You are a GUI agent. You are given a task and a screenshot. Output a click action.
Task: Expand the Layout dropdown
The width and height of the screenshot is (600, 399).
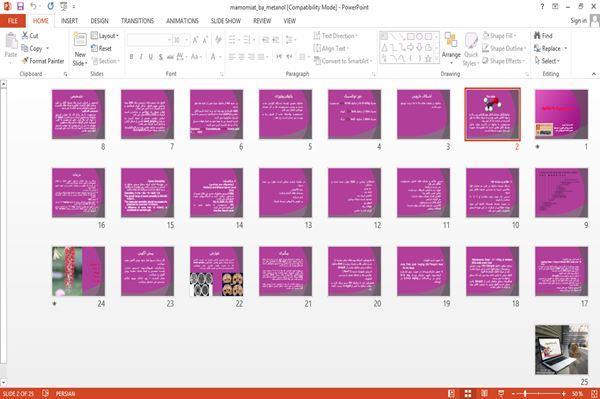(105, 36)
